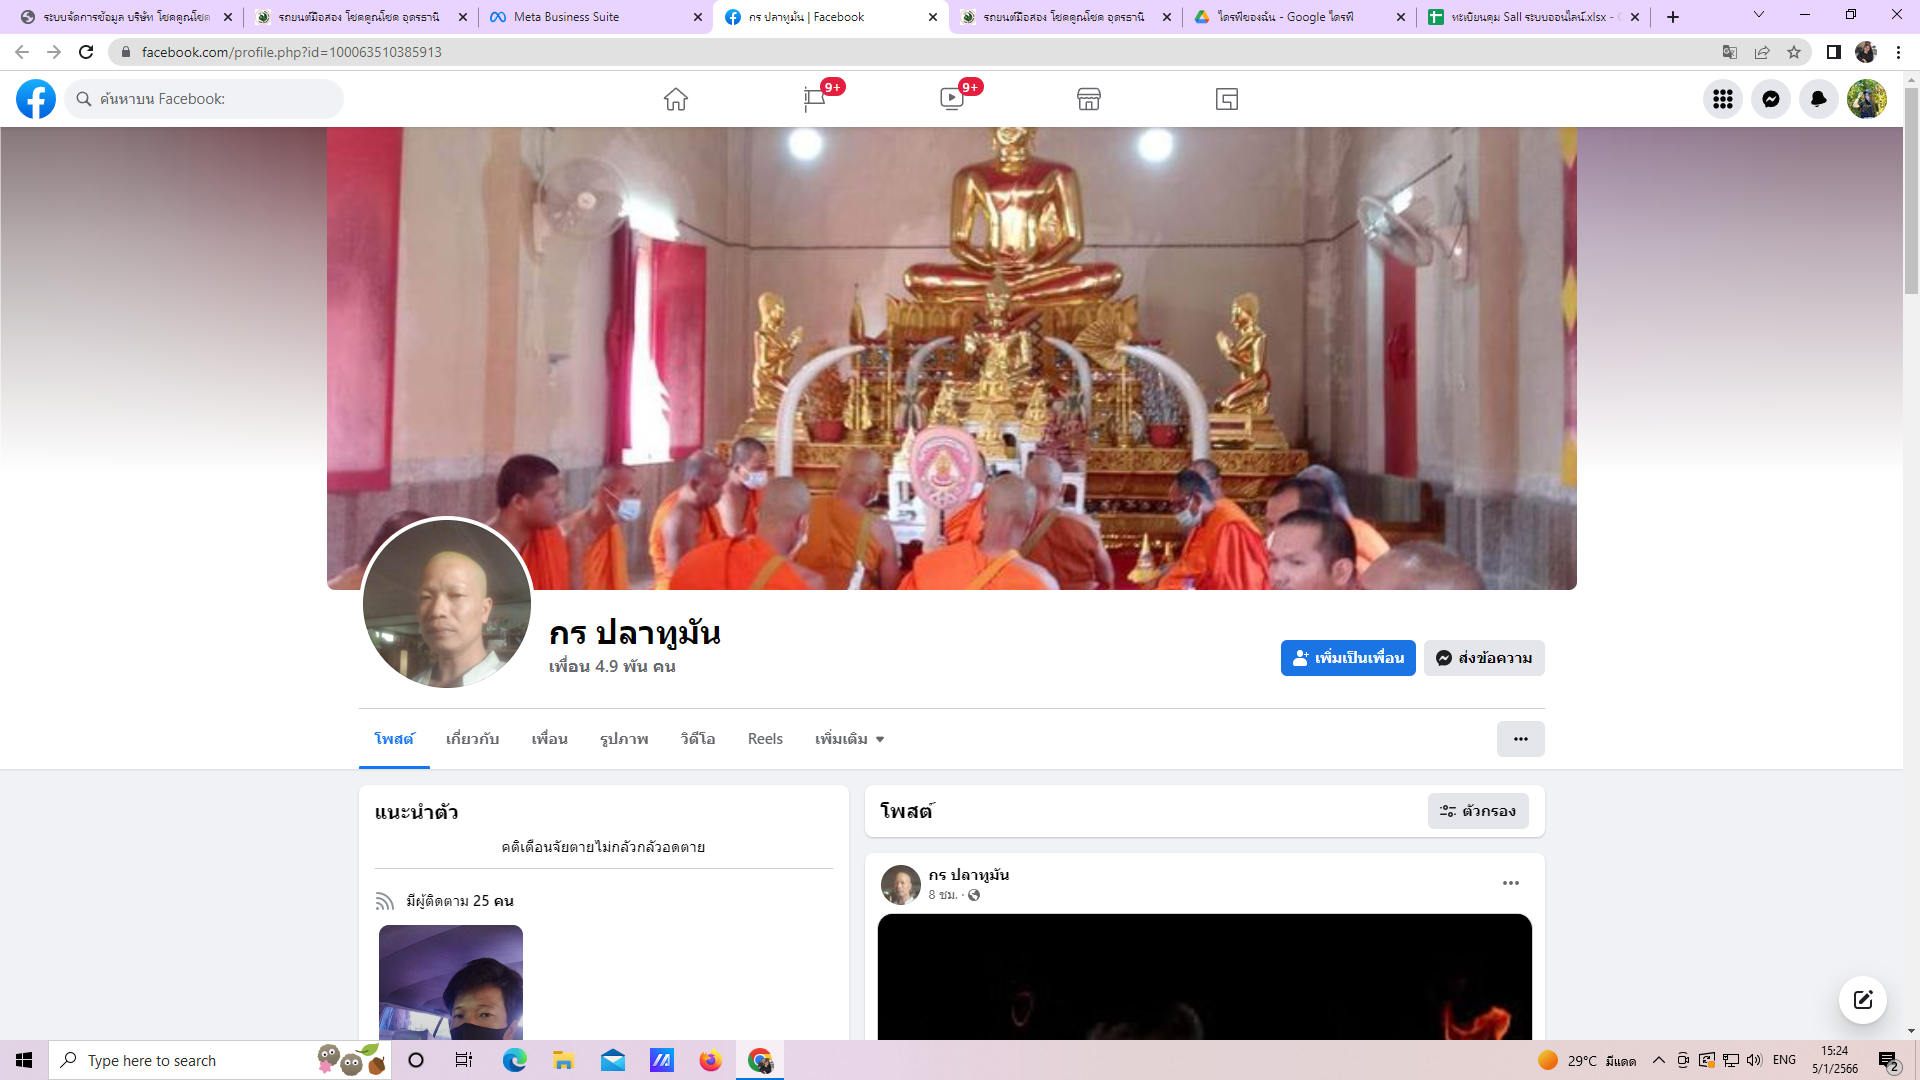
Task: Click ส่งข้อความ send message button
Action: [1484, 658]
